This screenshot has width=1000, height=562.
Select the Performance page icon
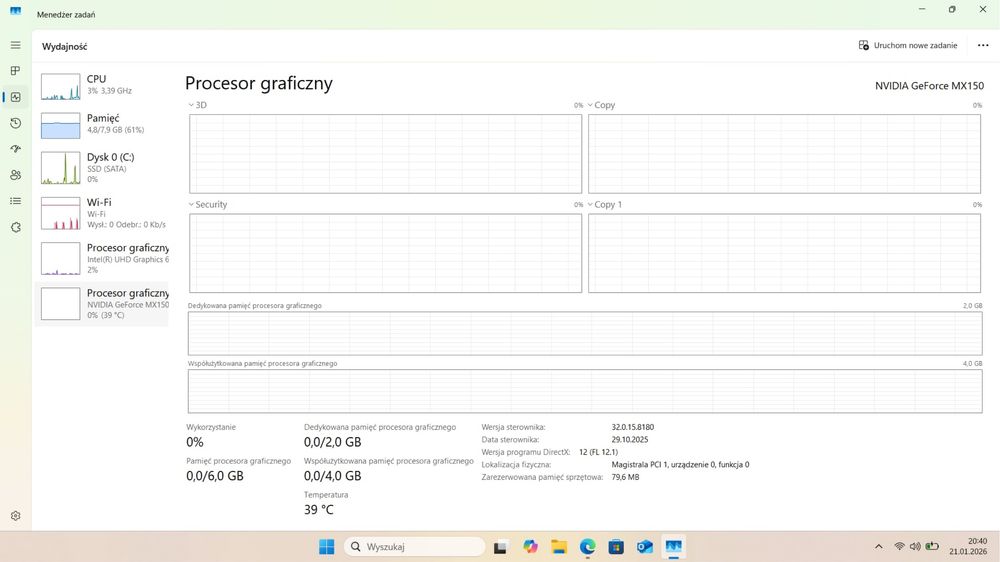(x=15, y=97)
